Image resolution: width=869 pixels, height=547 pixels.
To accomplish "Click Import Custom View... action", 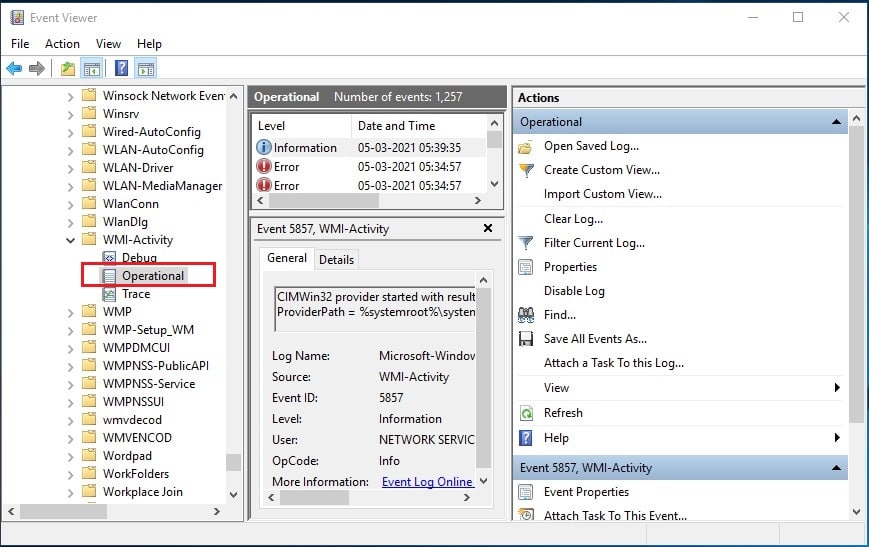I will (x=602, y=194).
